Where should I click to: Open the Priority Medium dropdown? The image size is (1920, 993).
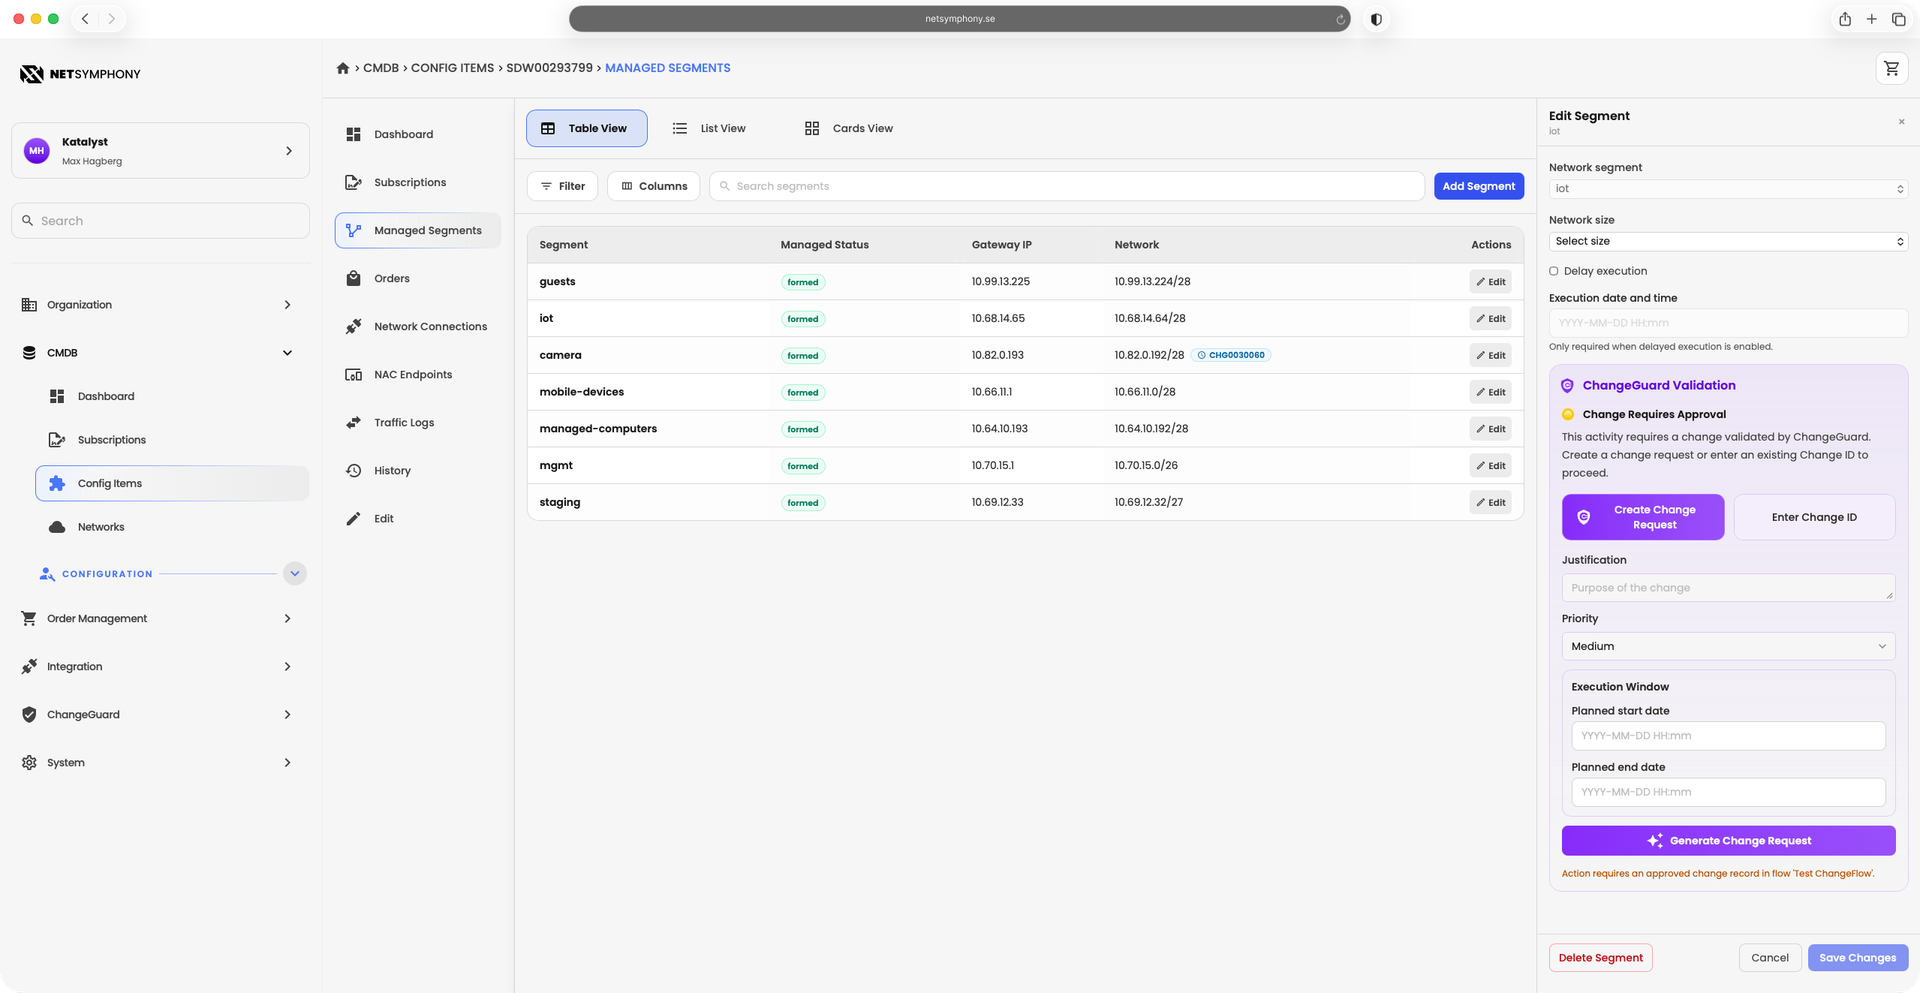point(1728,646)
